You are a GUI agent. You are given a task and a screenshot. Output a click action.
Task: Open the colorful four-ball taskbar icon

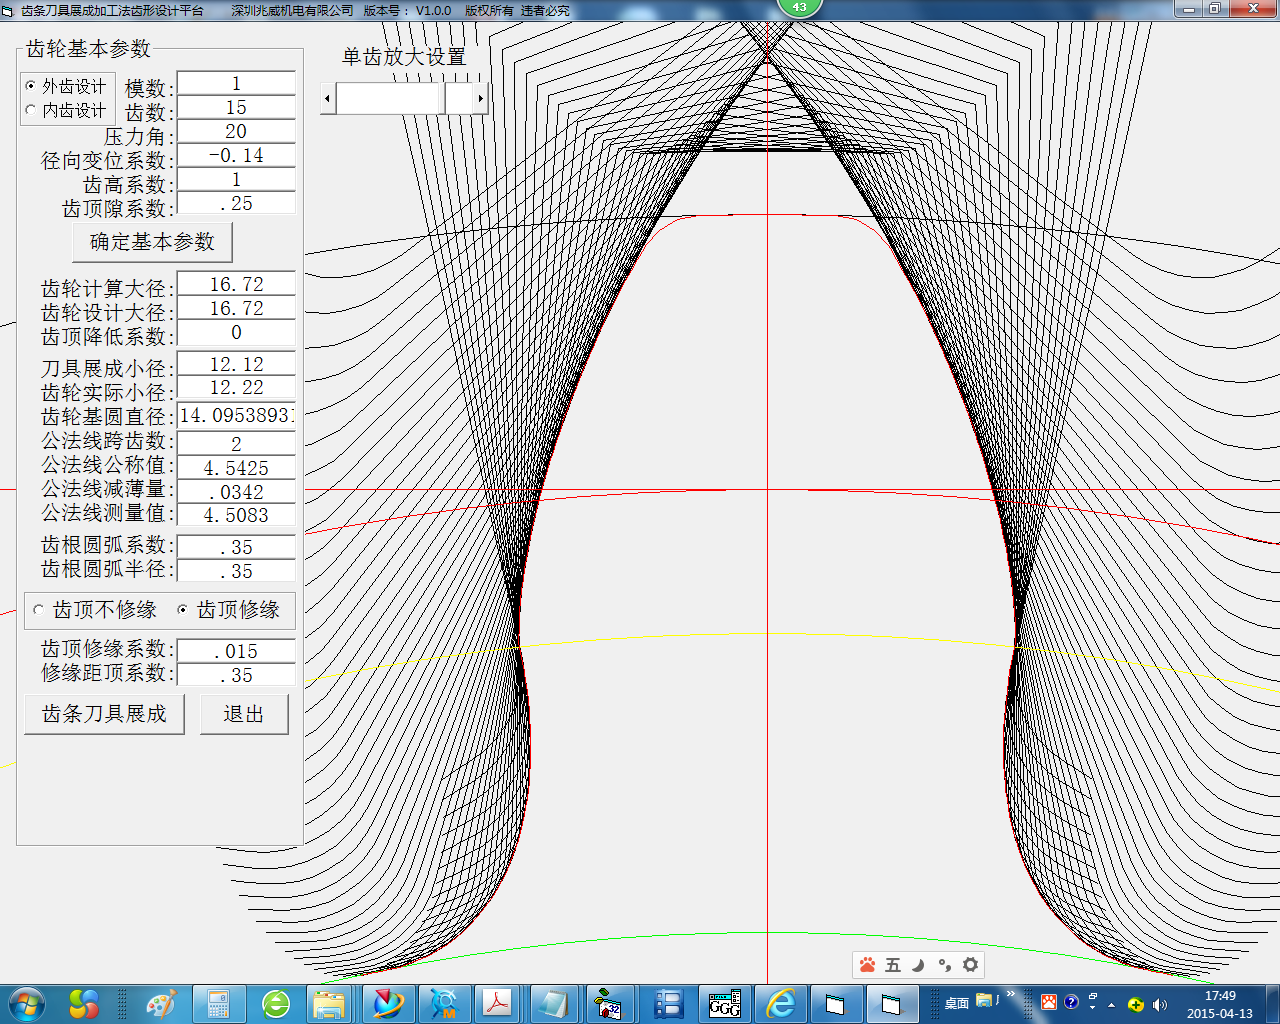pos(84,1003)
